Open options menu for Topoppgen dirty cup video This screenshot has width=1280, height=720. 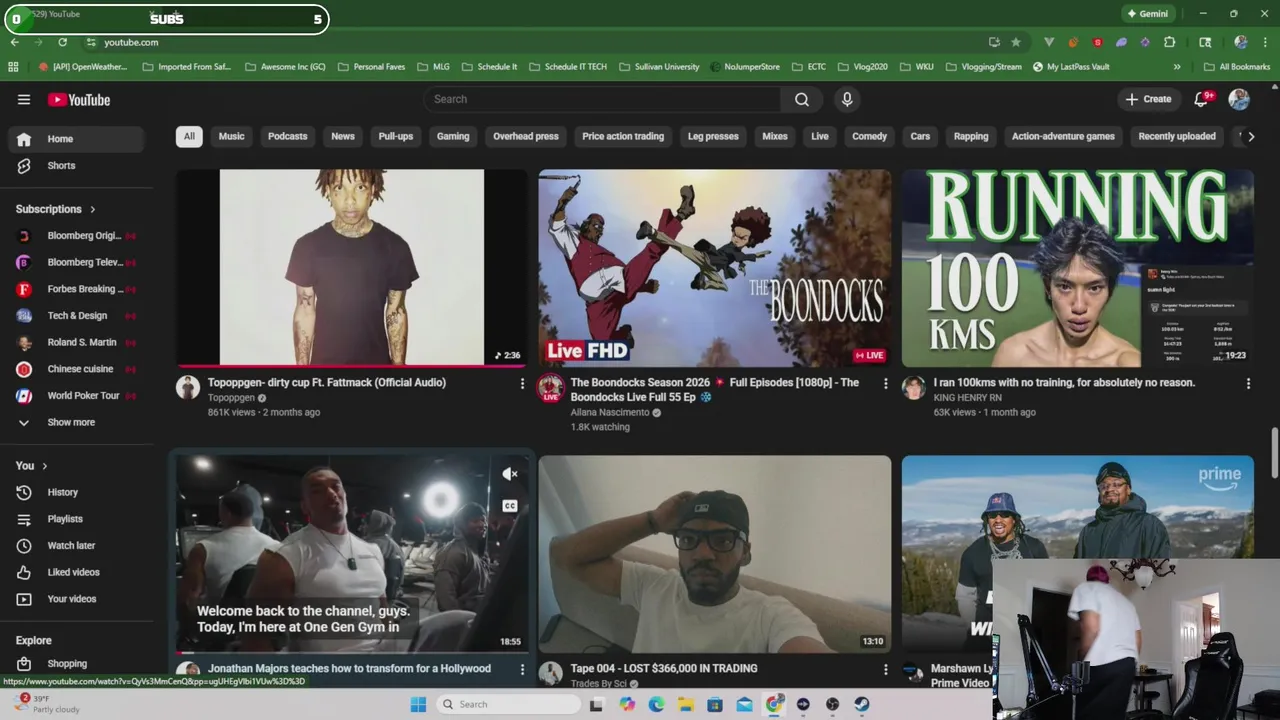coord(521,383)
